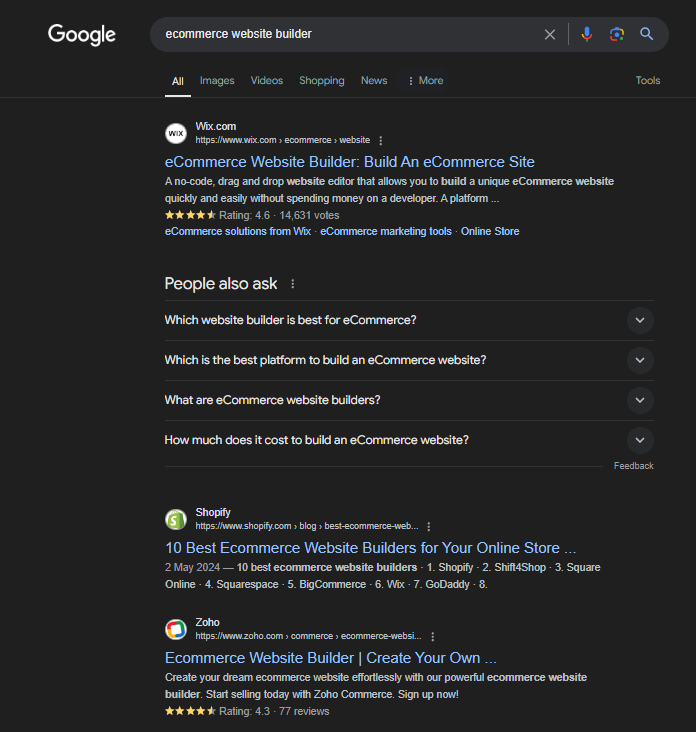
Task: Click 'Rating: 4.6 · 14,631 votes' text
Action: (279, 215)
